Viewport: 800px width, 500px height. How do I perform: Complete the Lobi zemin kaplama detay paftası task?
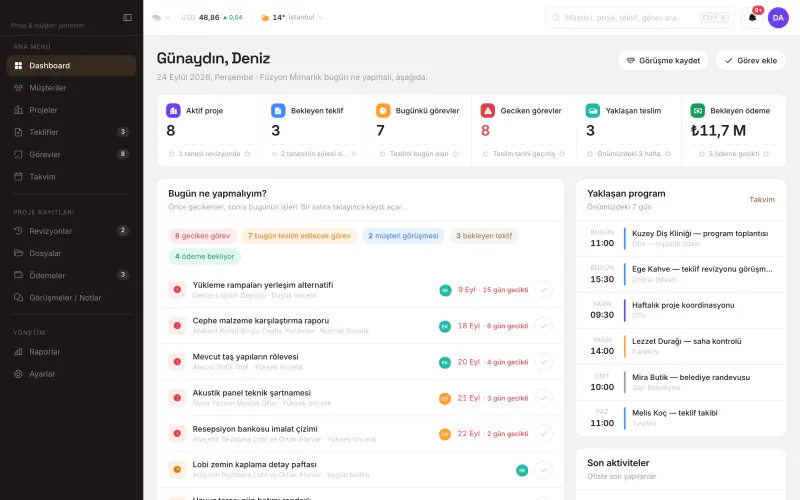(x=544, y=470)
